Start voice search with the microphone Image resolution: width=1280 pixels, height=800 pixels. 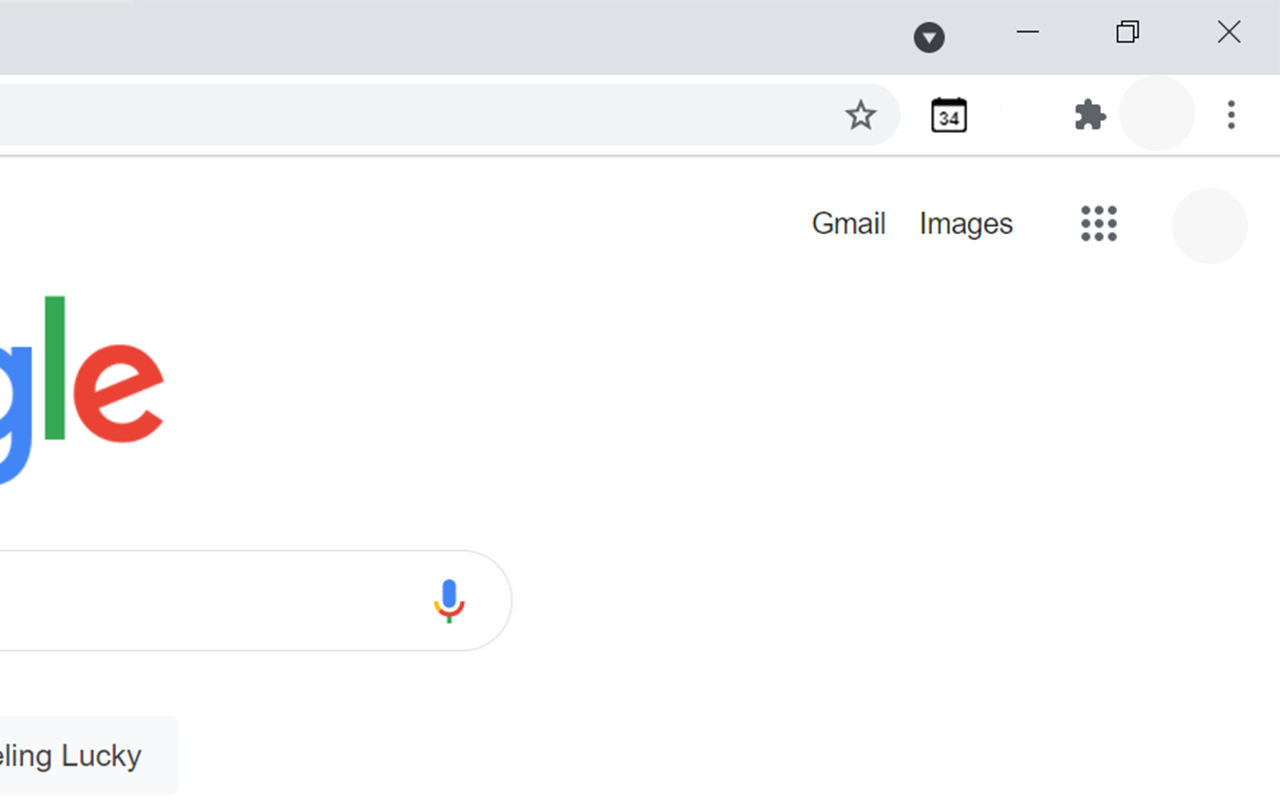tap(449, 601)
